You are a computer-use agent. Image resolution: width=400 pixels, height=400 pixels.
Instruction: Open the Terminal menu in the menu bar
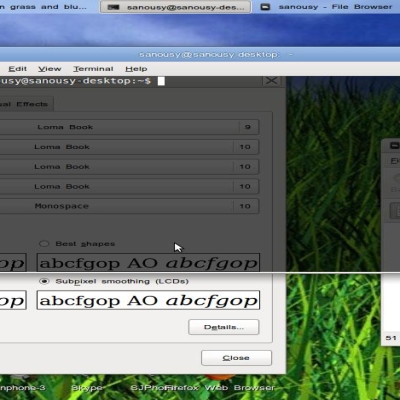coord(93,69)
